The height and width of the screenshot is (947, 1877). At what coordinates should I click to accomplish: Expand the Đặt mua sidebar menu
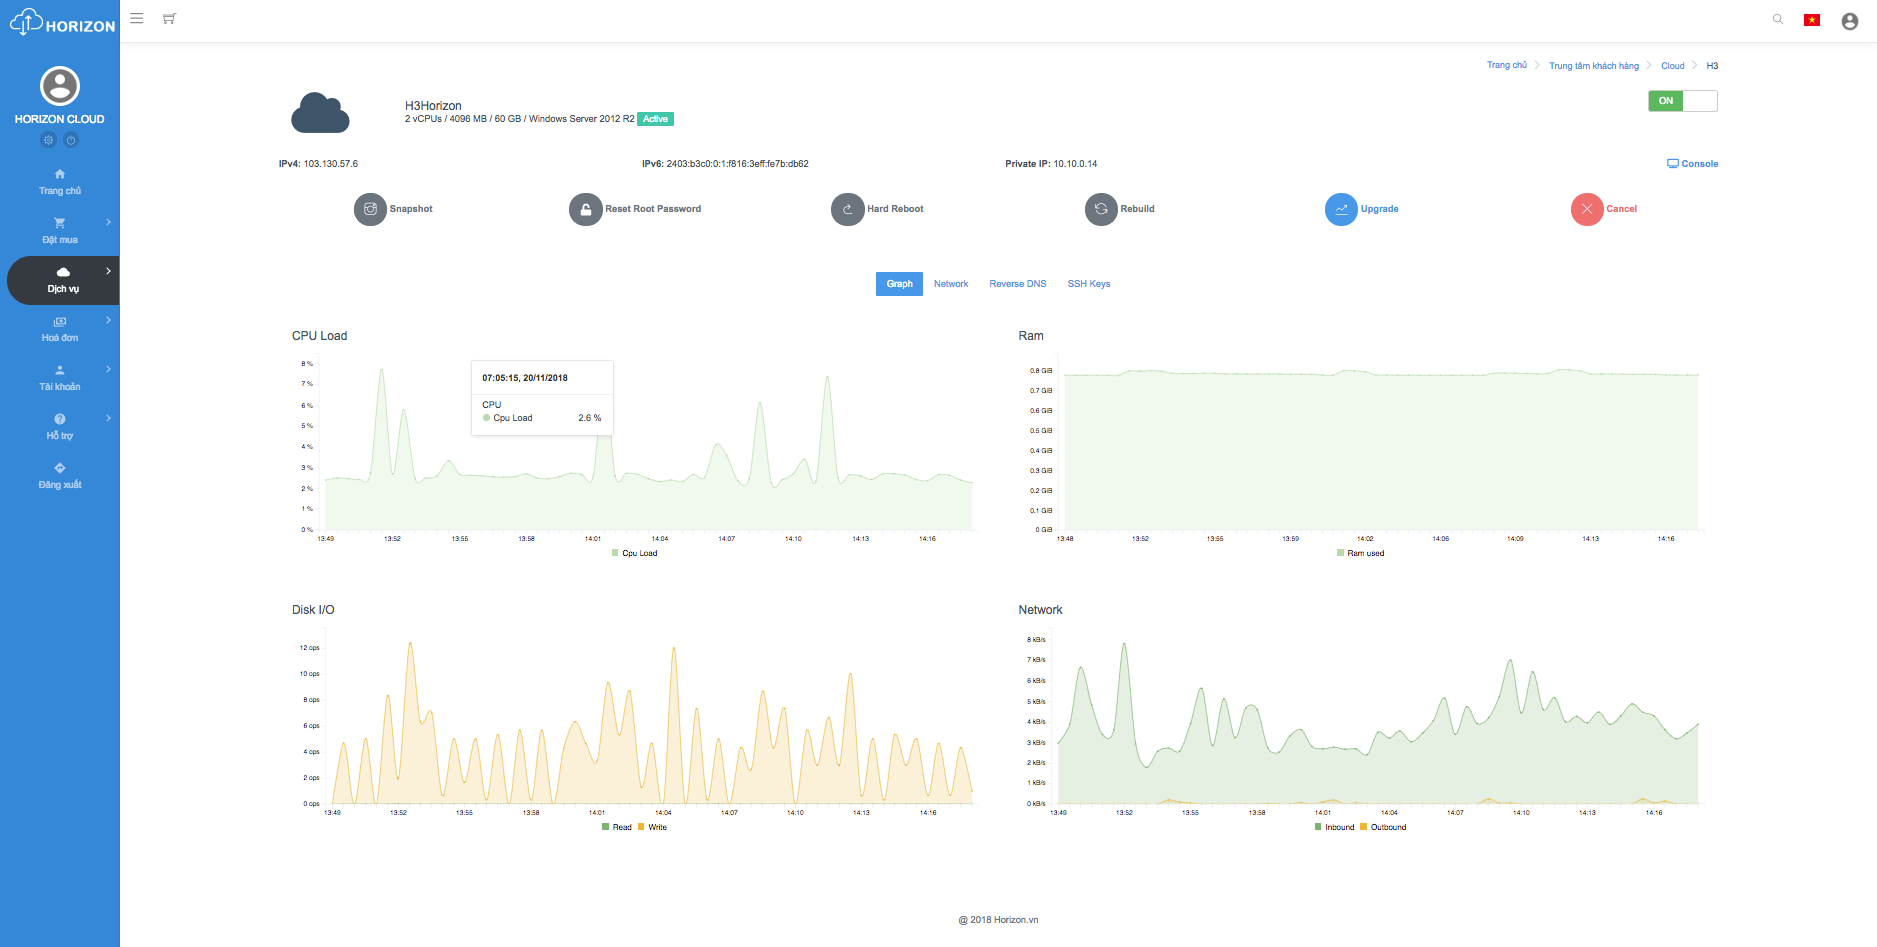tap(60, 231)
